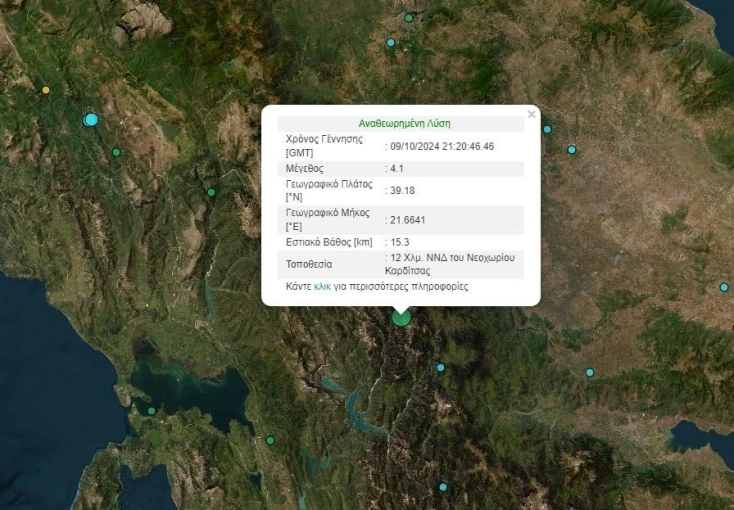Open the "κλικ" link for more information
734x510 pixels.
pyautogui.click(x=322, y=287)
